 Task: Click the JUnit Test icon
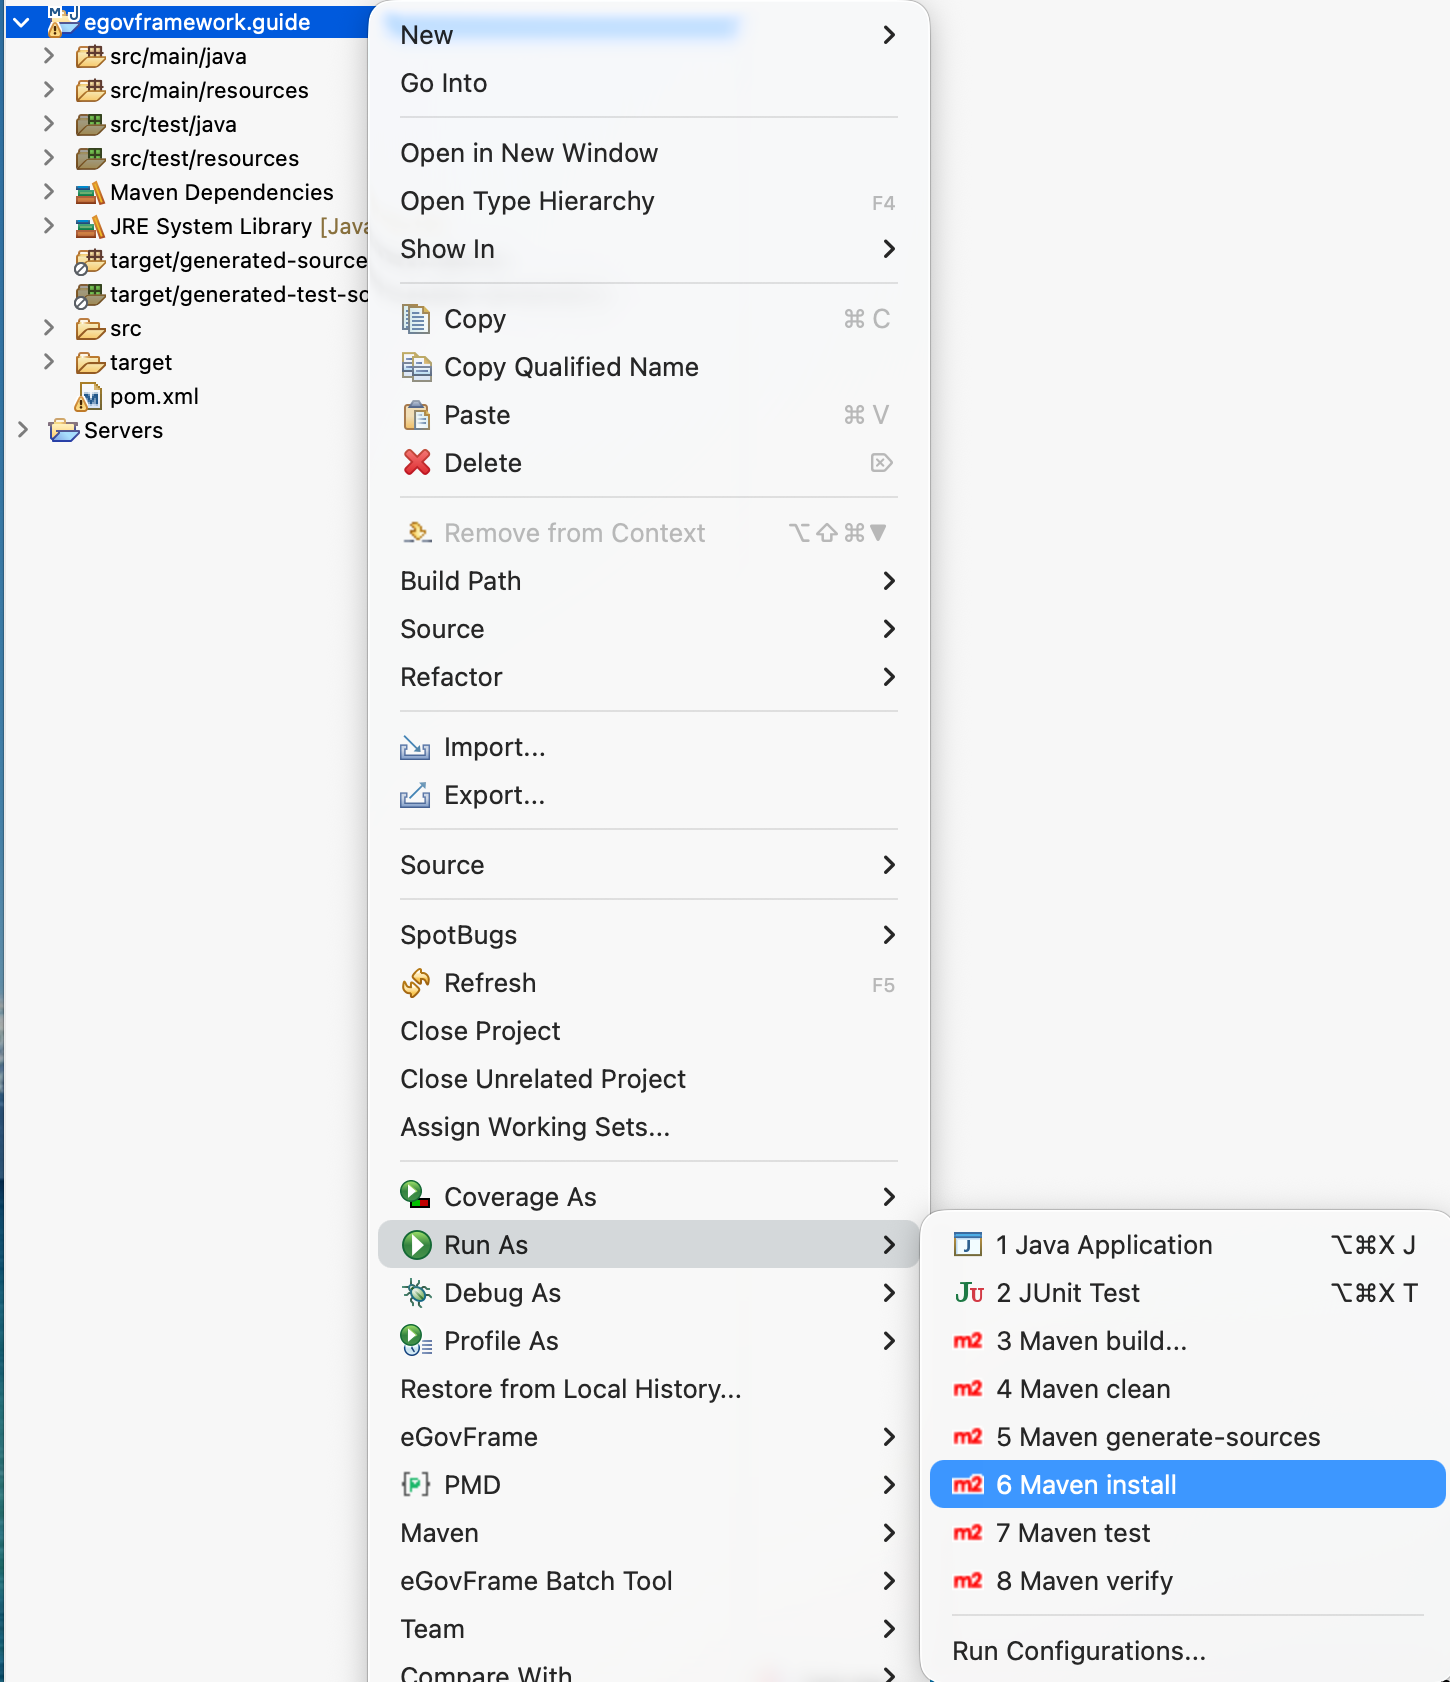tap(968, 1293)
